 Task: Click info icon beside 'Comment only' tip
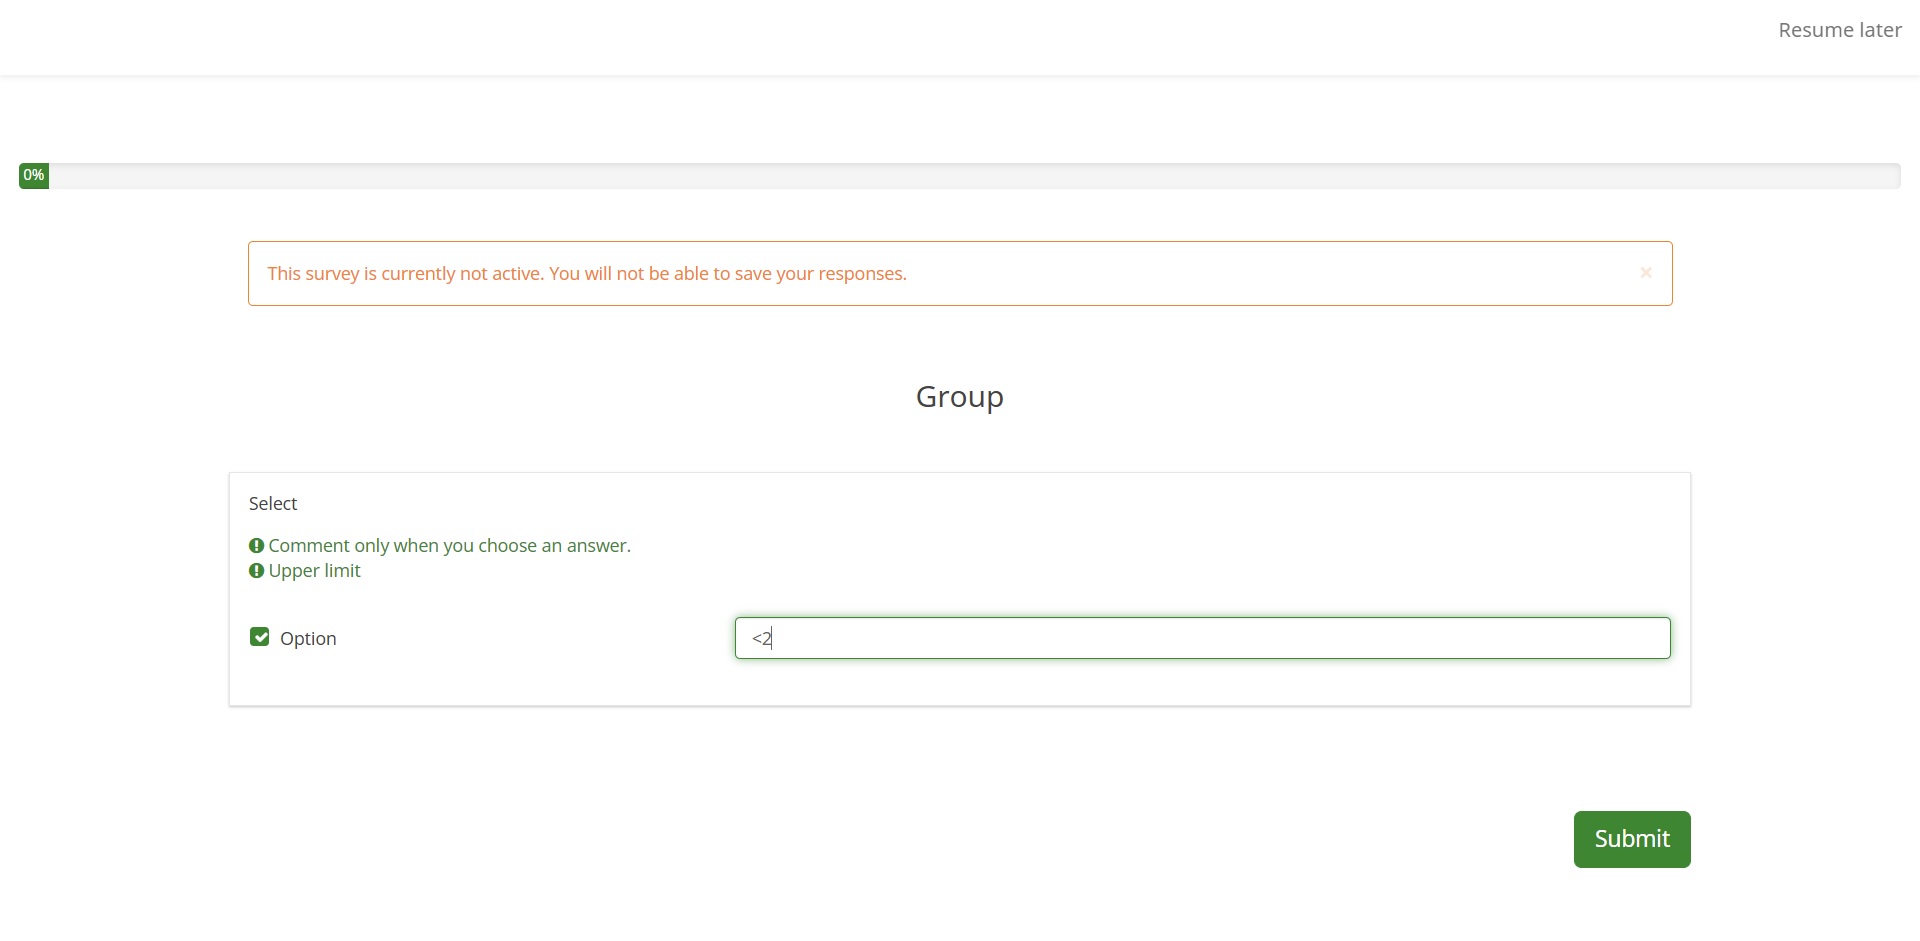(x=257, y=546)
